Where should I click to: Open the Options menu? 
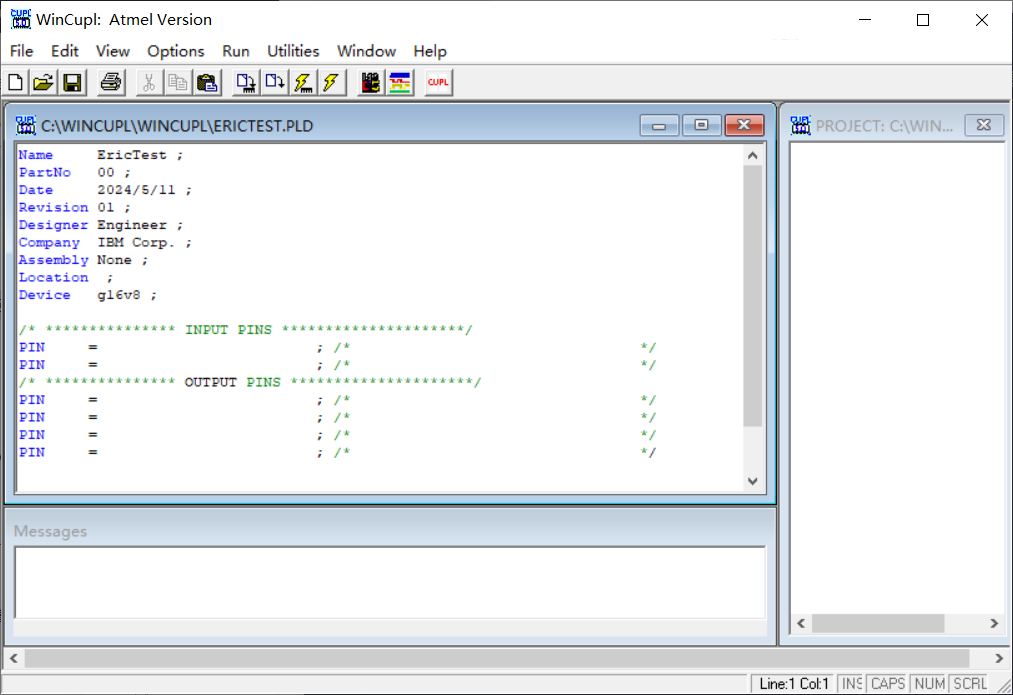coord(176,51)
